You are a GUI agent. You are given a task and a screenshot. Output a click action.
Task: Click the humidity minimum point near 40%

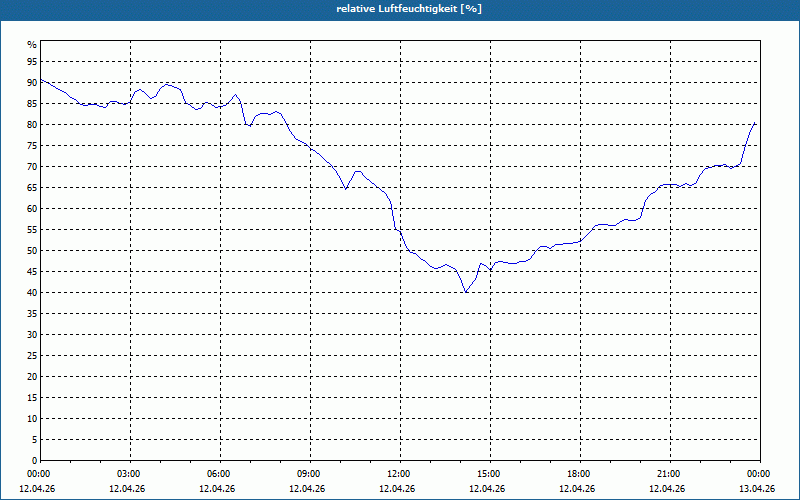coord(466,292)
